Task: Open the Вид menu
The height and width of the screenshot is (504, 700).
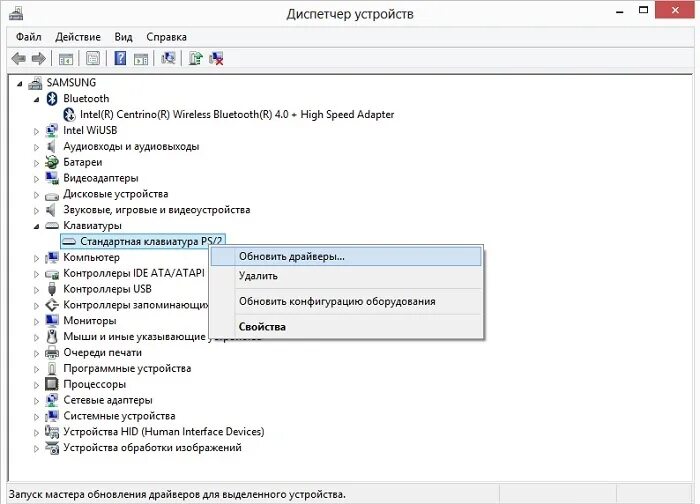Action: click(x=123, y=37)
